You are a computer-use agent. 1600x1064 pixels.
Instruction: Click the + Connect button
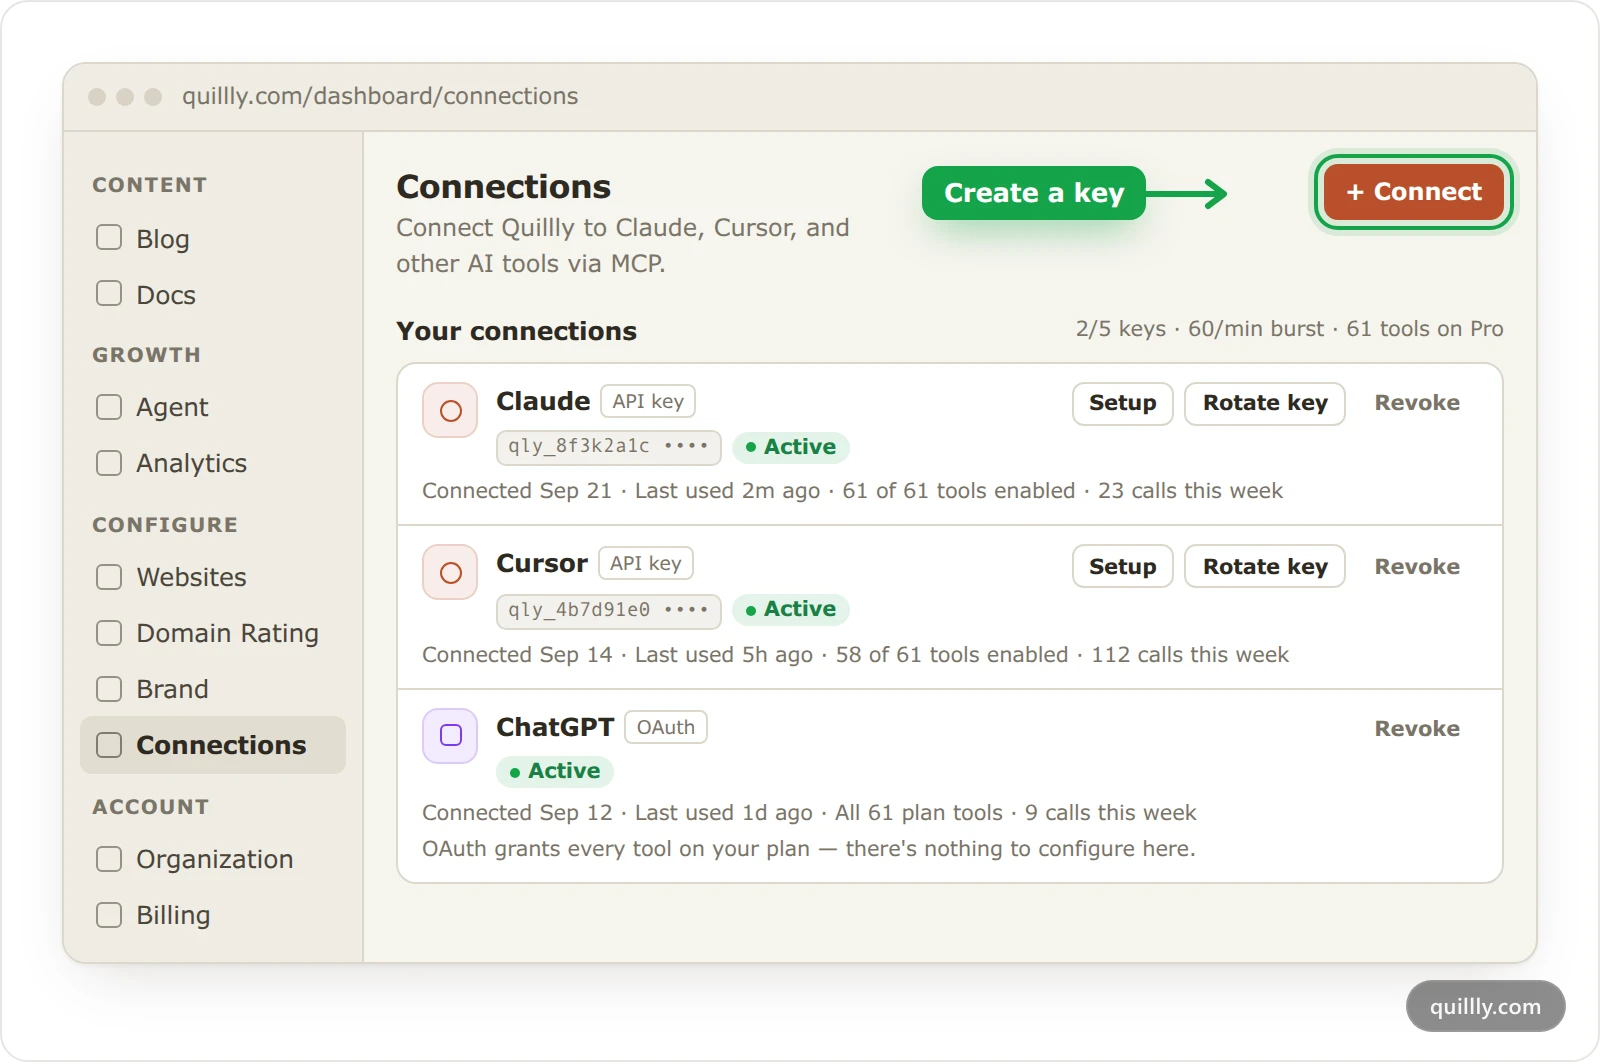1413,192
